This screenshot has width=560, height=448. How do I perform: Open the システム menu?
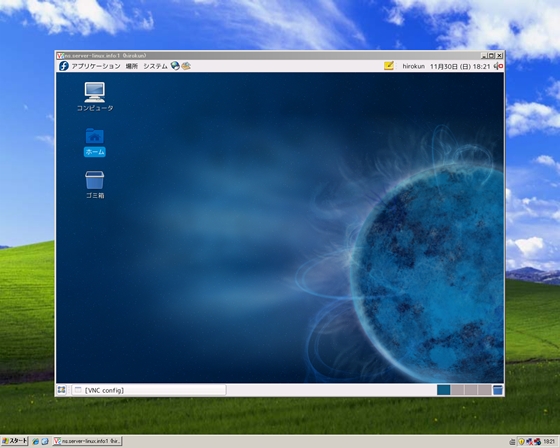155,66
